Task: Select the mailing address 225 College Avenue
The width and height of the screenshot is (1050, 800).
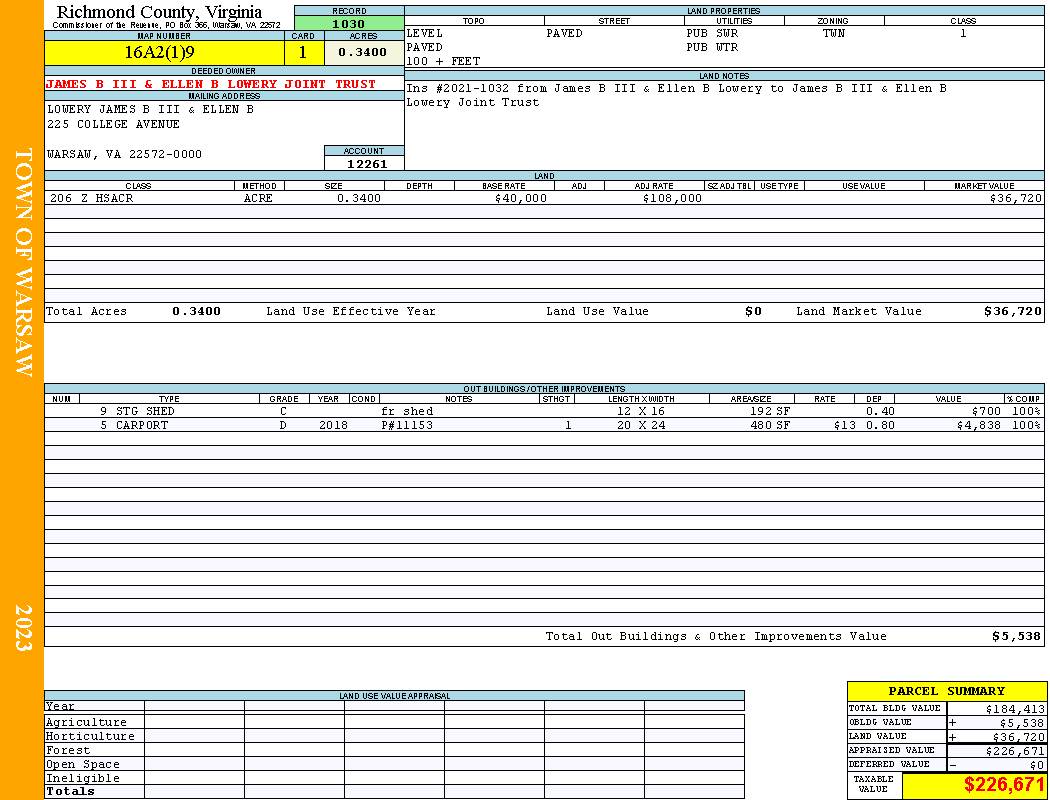Action: point(113,125)
